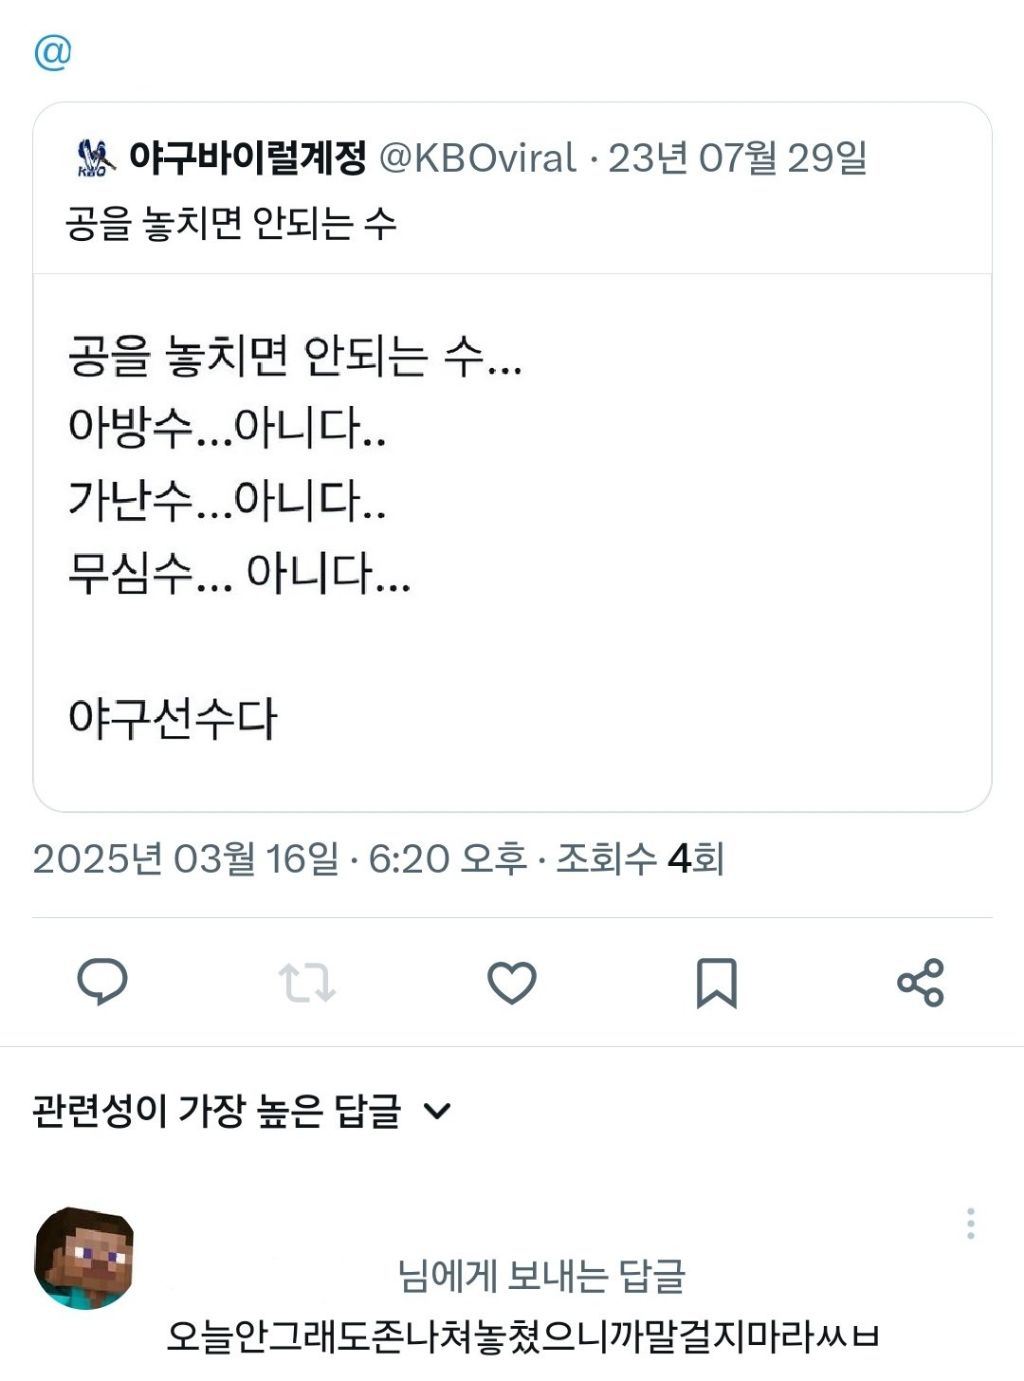Screen dimensions: 1024x1381
Task: Open the Minecraft Steve avatar profile
Action: tap(84, 1257)
